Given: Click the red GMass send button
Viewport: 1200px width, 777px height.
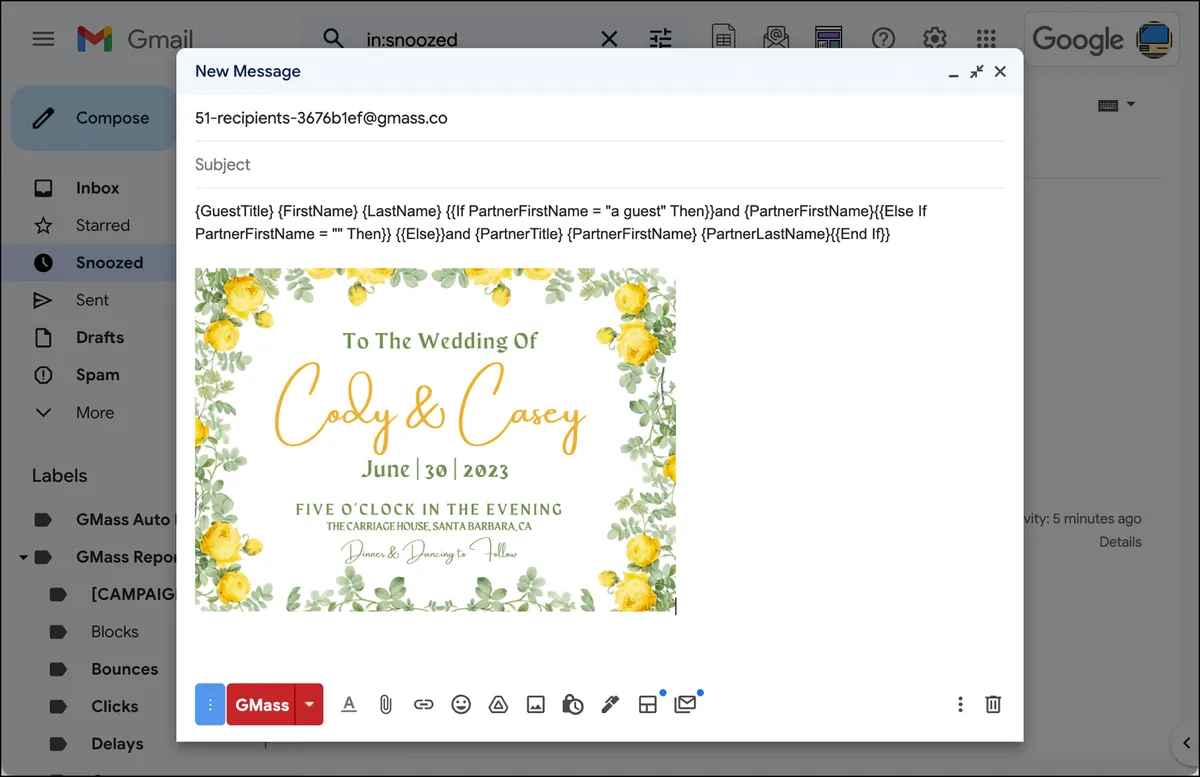Looking at the screenshot, I should (262, 705).
